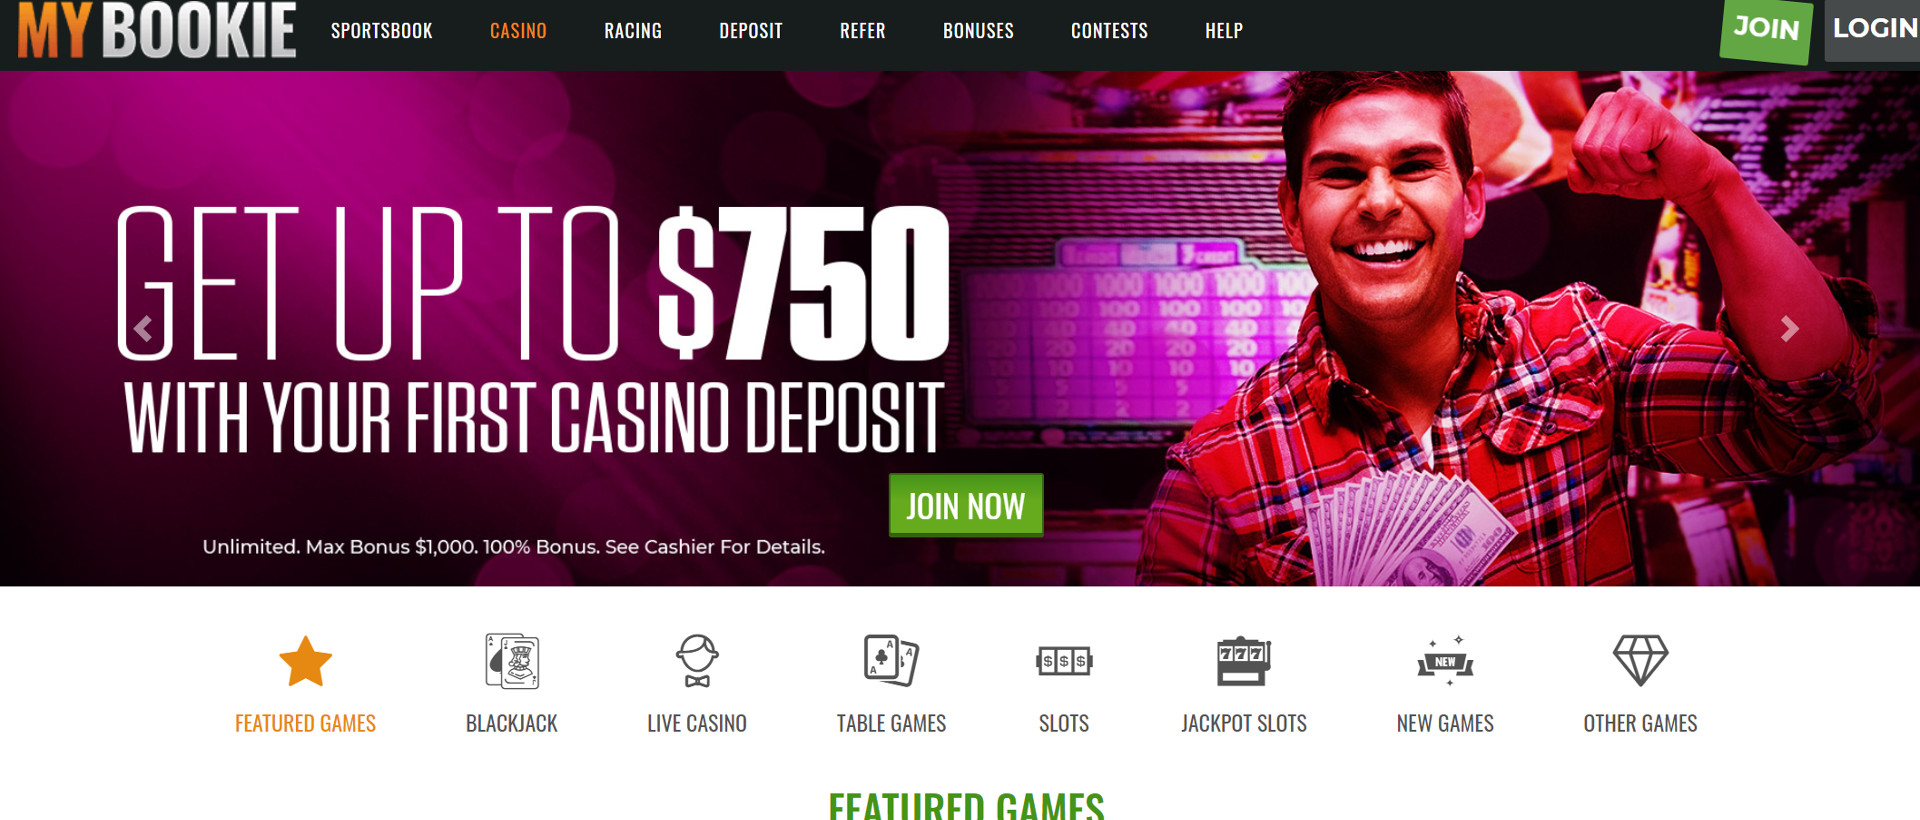Show the previous banner slide arrow
Image resolution: width=1920 pixels, height=820 pixels.
pyautogui.click(x=143, y=329)
